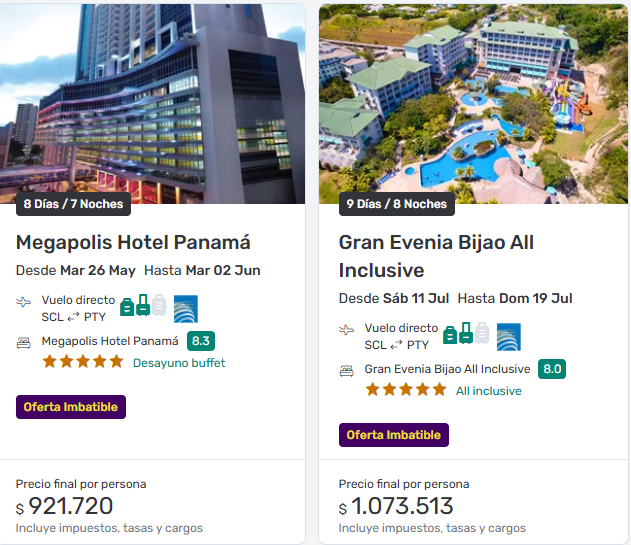631x545 pixels.
Task: Click the bed icon beside Gran Evenia Bijao
Action: 347,370
